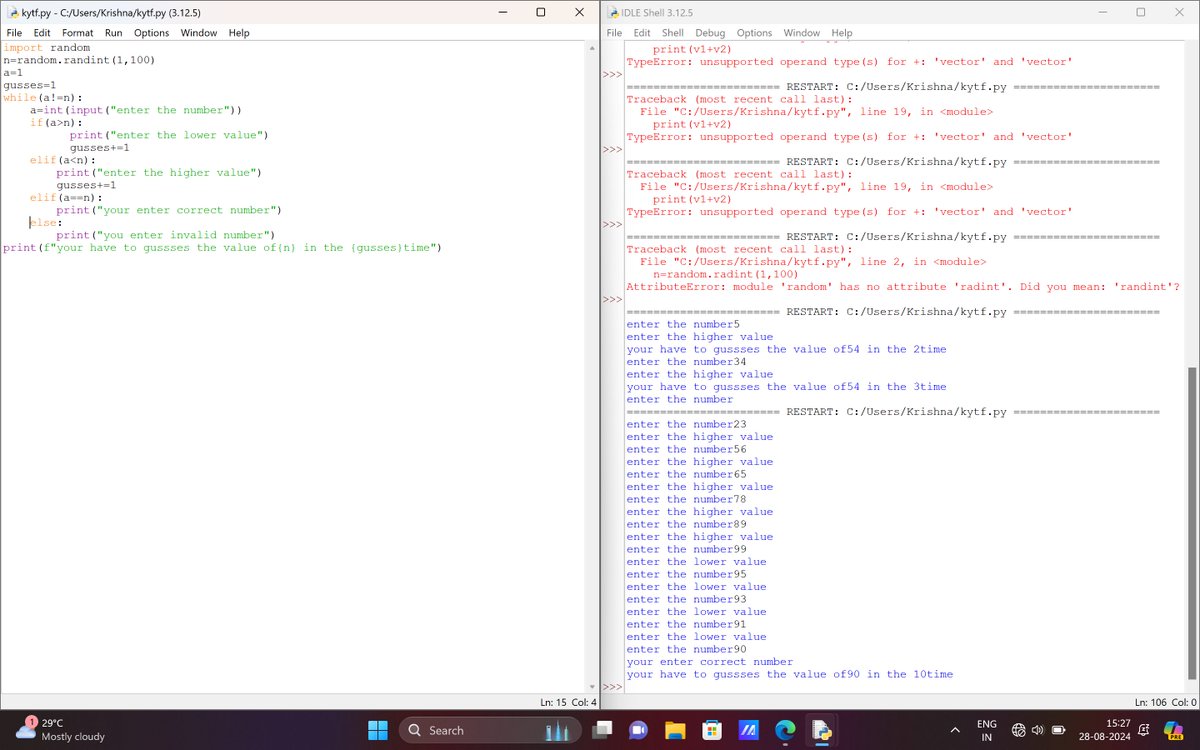This screenshot has width=1200, height=750.
Task: Open the Run menu in kytf.py editor
Action: click(x=112, y=32)
